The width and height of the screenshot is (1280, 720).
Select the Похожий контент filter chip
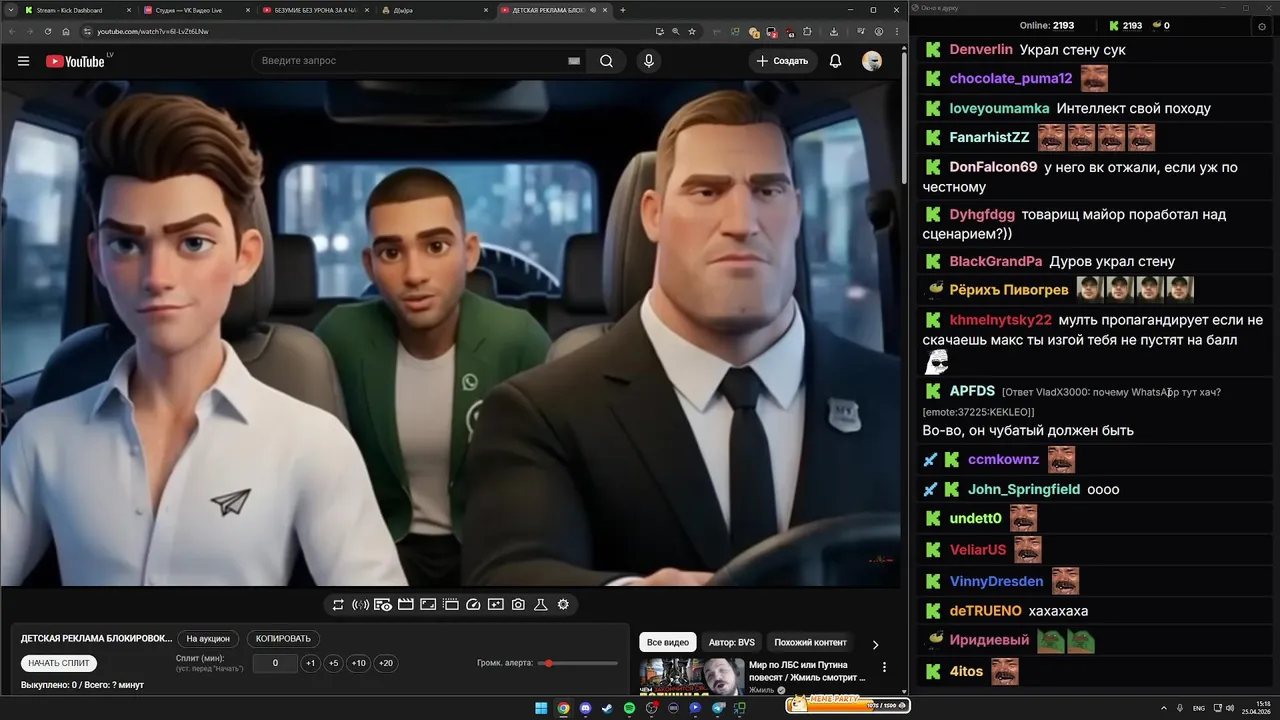(810, 642)
